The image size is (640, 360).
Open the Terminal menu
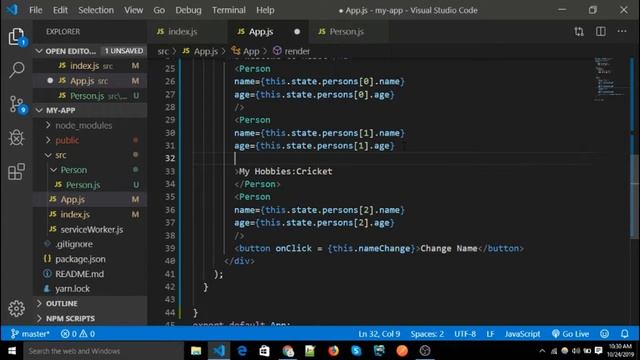(229, 10)
